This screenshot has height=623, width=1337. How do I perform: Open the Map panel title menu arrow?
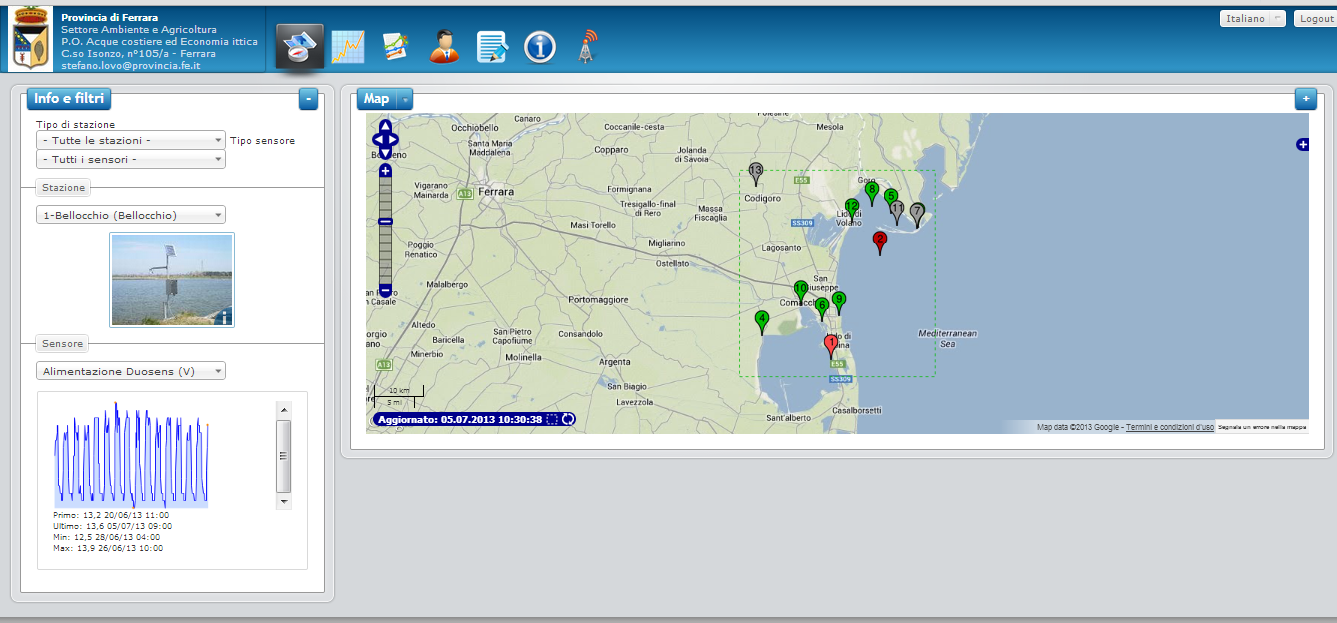404,99
